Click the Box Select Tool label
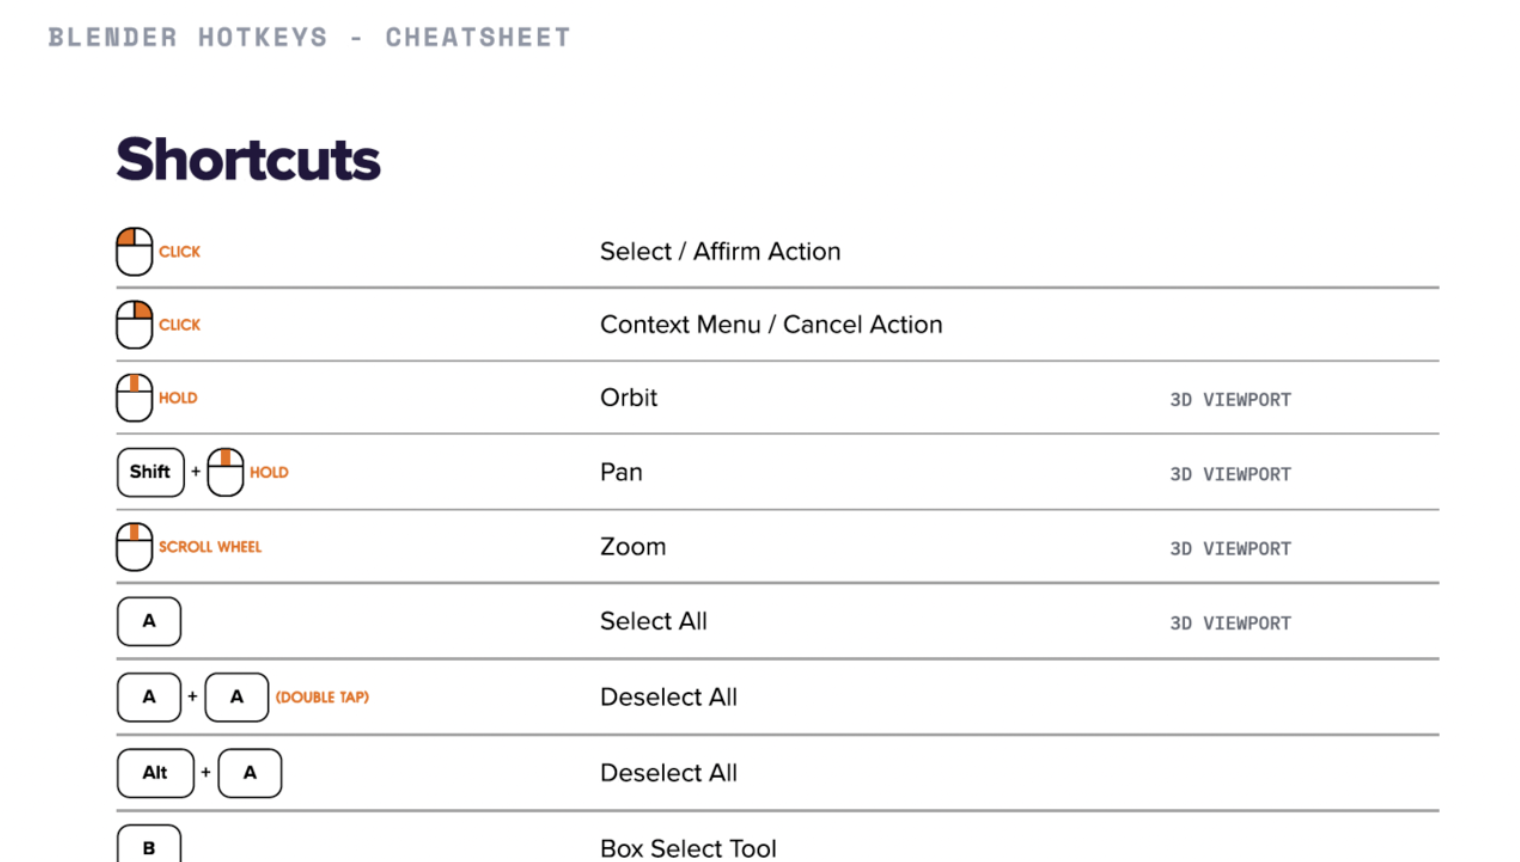1520x862 pixels. click(x=688, y=848)
